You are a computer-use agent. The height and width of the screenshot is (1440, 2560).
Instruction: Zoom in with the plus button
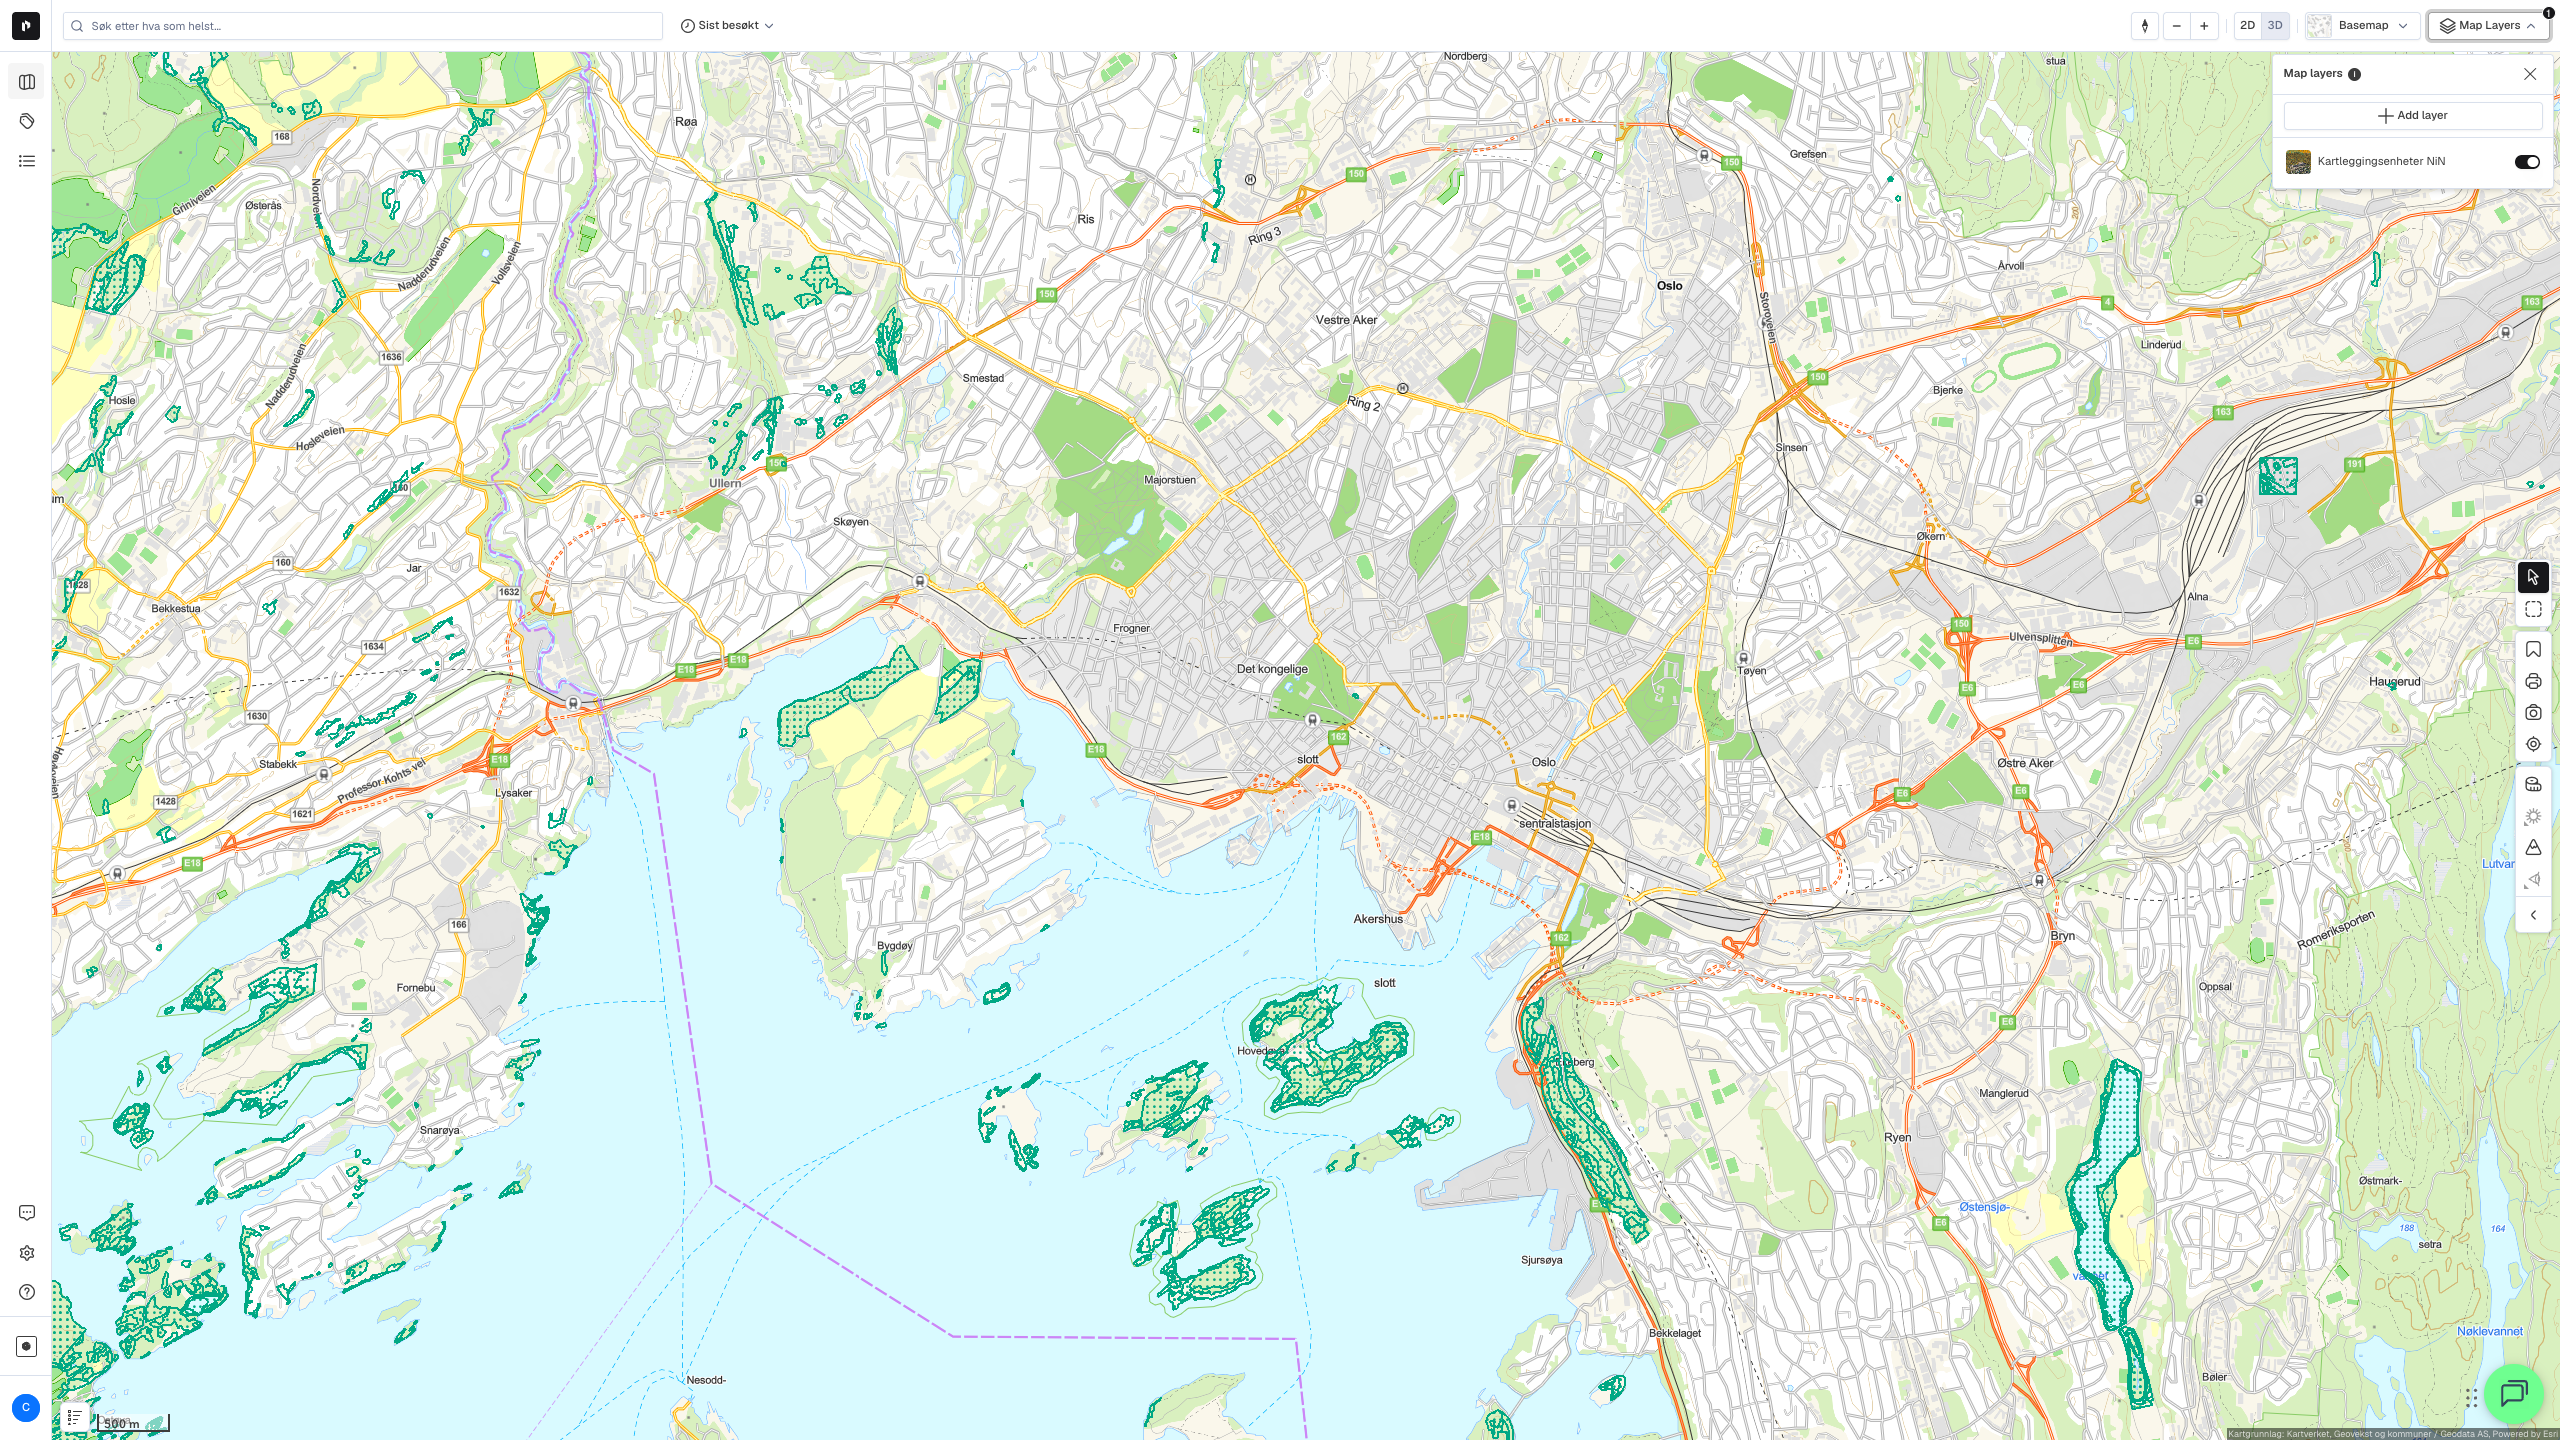pos(2204,26)
